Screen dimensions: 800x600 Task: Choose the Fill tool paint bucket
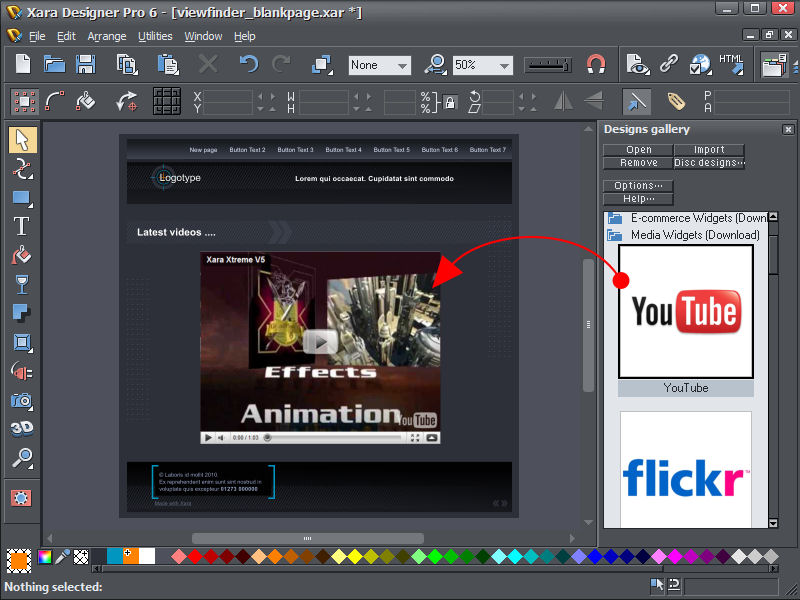coord(22,255)
